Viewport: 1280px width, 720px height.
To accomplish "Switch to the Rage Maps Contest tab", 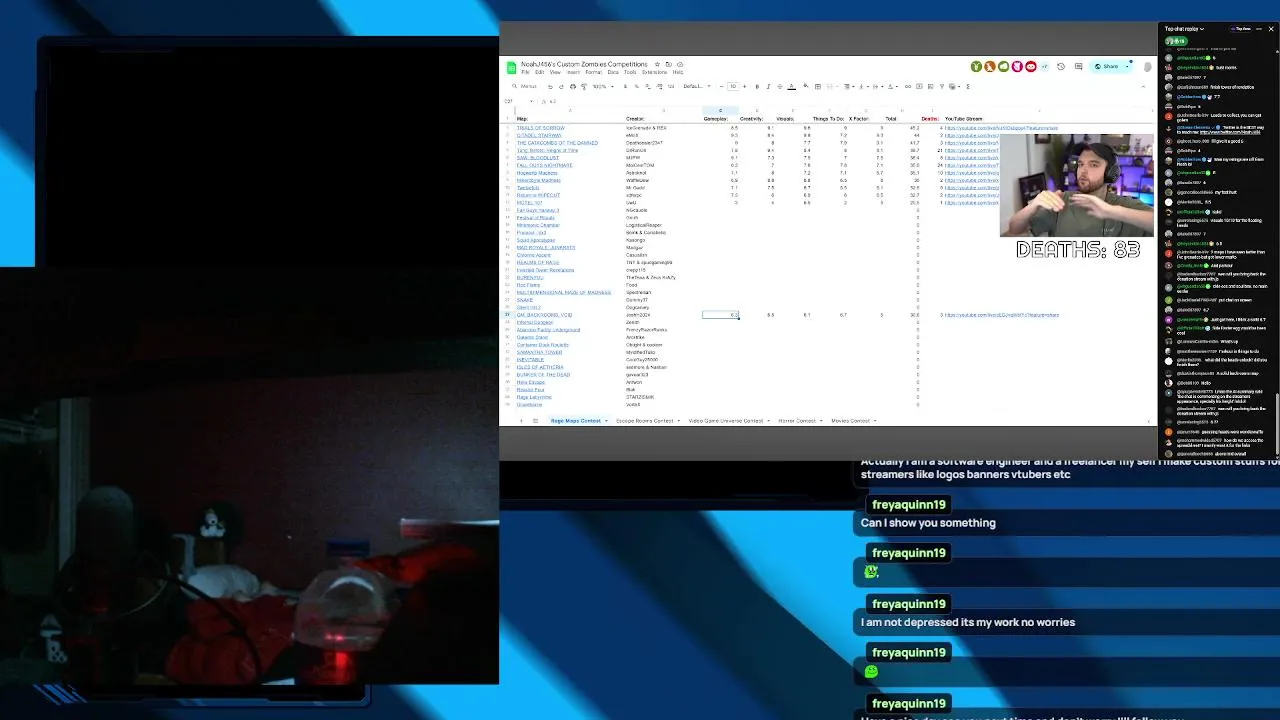I will tap(576, 421).
